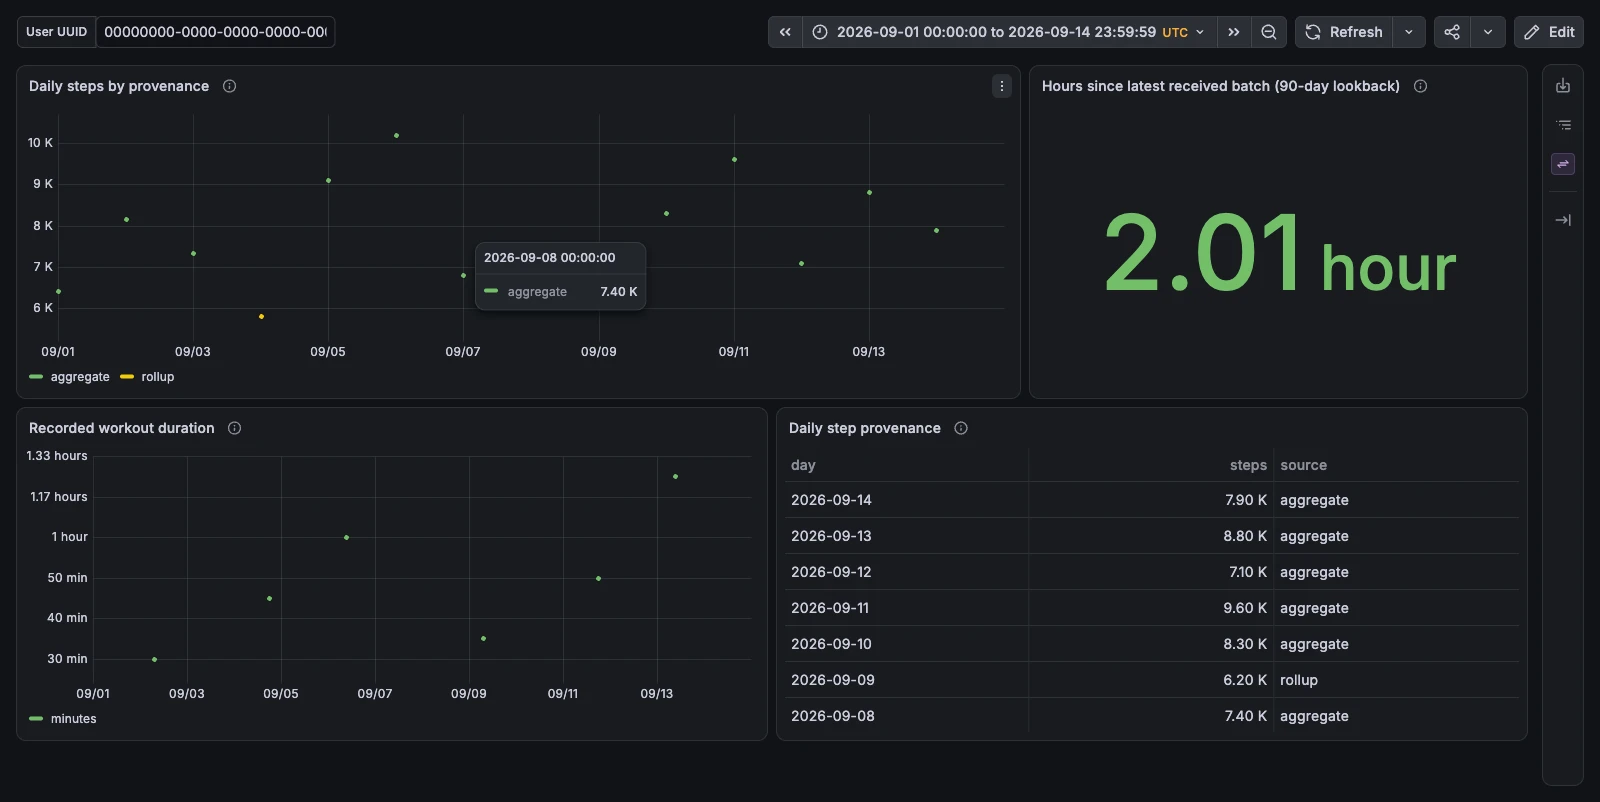Show info for Recorded workout duration panel
Screen dimensions: 1600x802
[234, 428]
